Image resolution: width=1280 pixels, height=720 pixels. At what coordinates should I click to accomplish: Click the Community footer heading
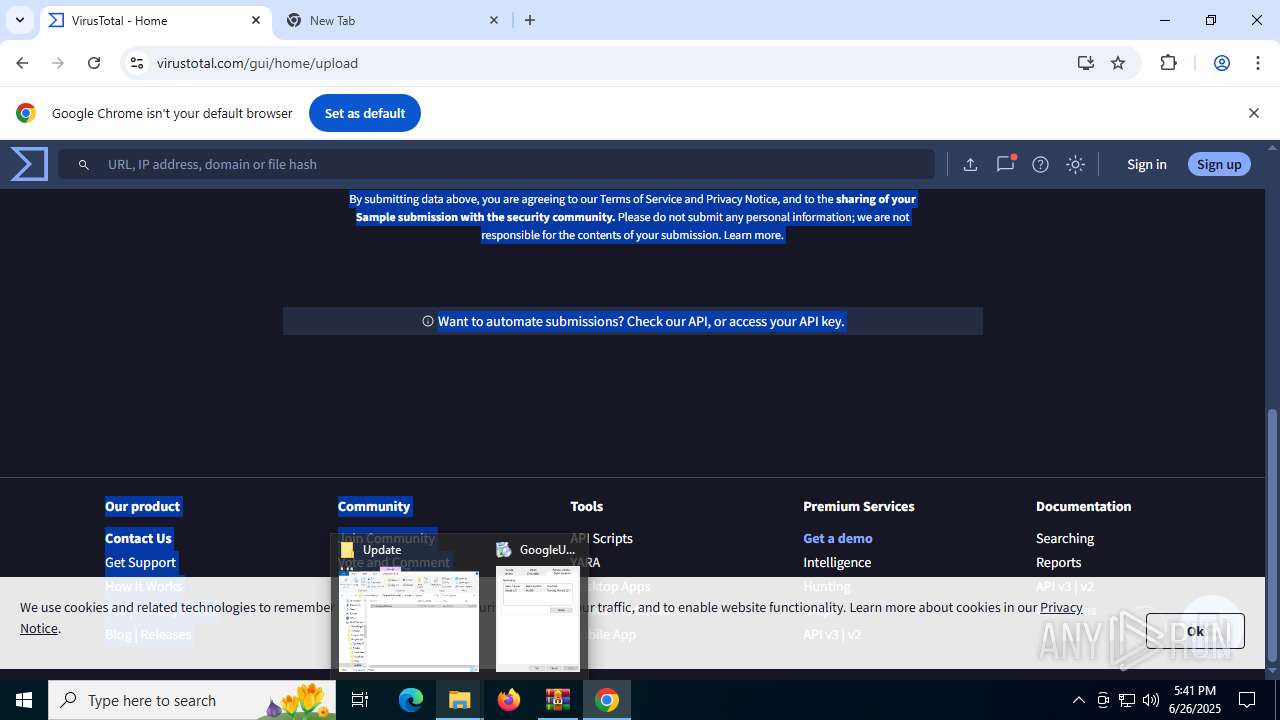374,506
